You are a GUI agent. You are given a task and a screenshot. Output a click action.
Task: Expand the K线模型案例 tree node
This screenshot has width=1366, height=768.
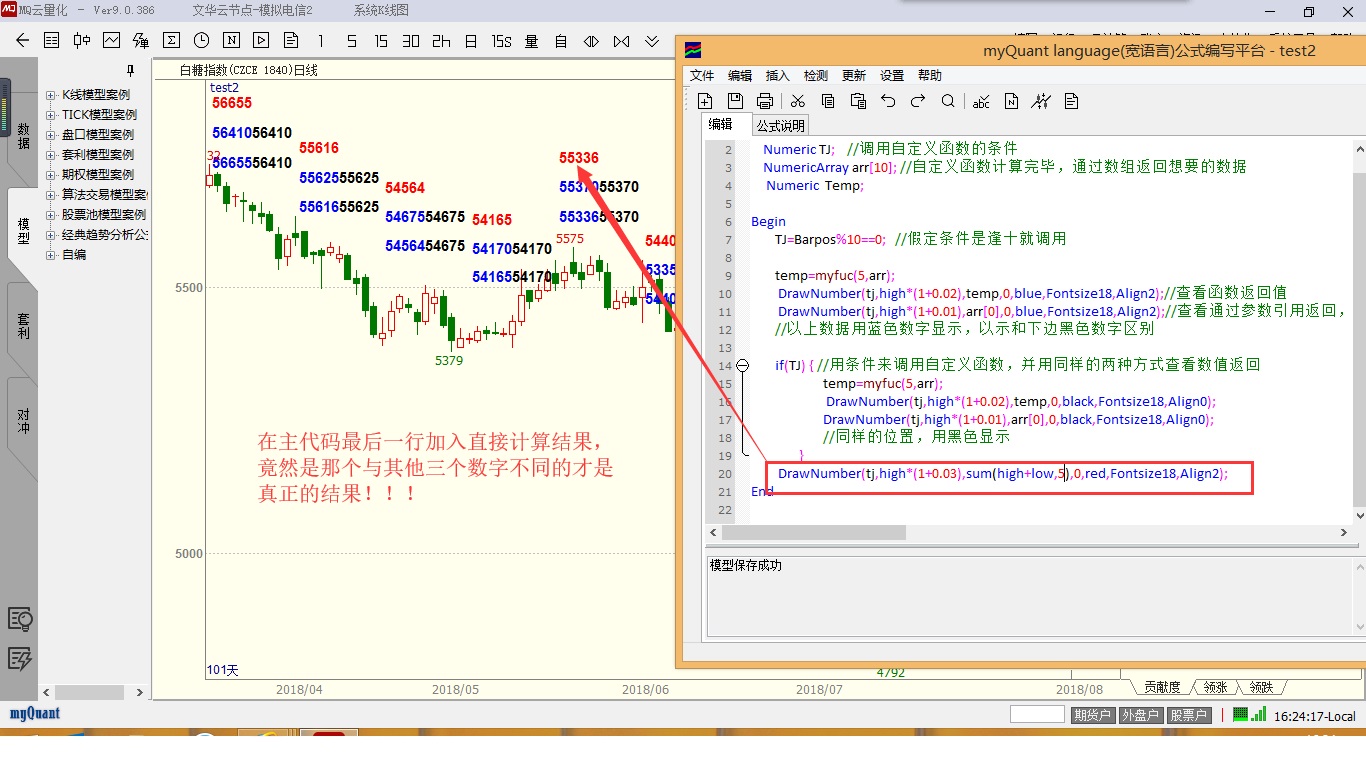click(x=51, y=95)
